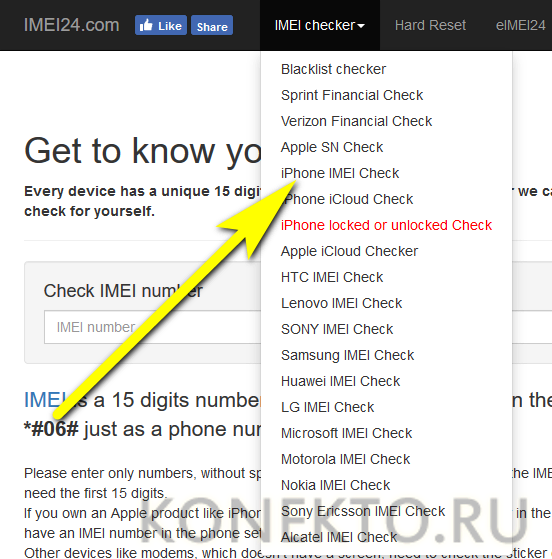Image resolution: width=552 pixels, height=559 pixels.
Task: Select Blacklist checker from the menu
Action: click(x=333, y=69)
